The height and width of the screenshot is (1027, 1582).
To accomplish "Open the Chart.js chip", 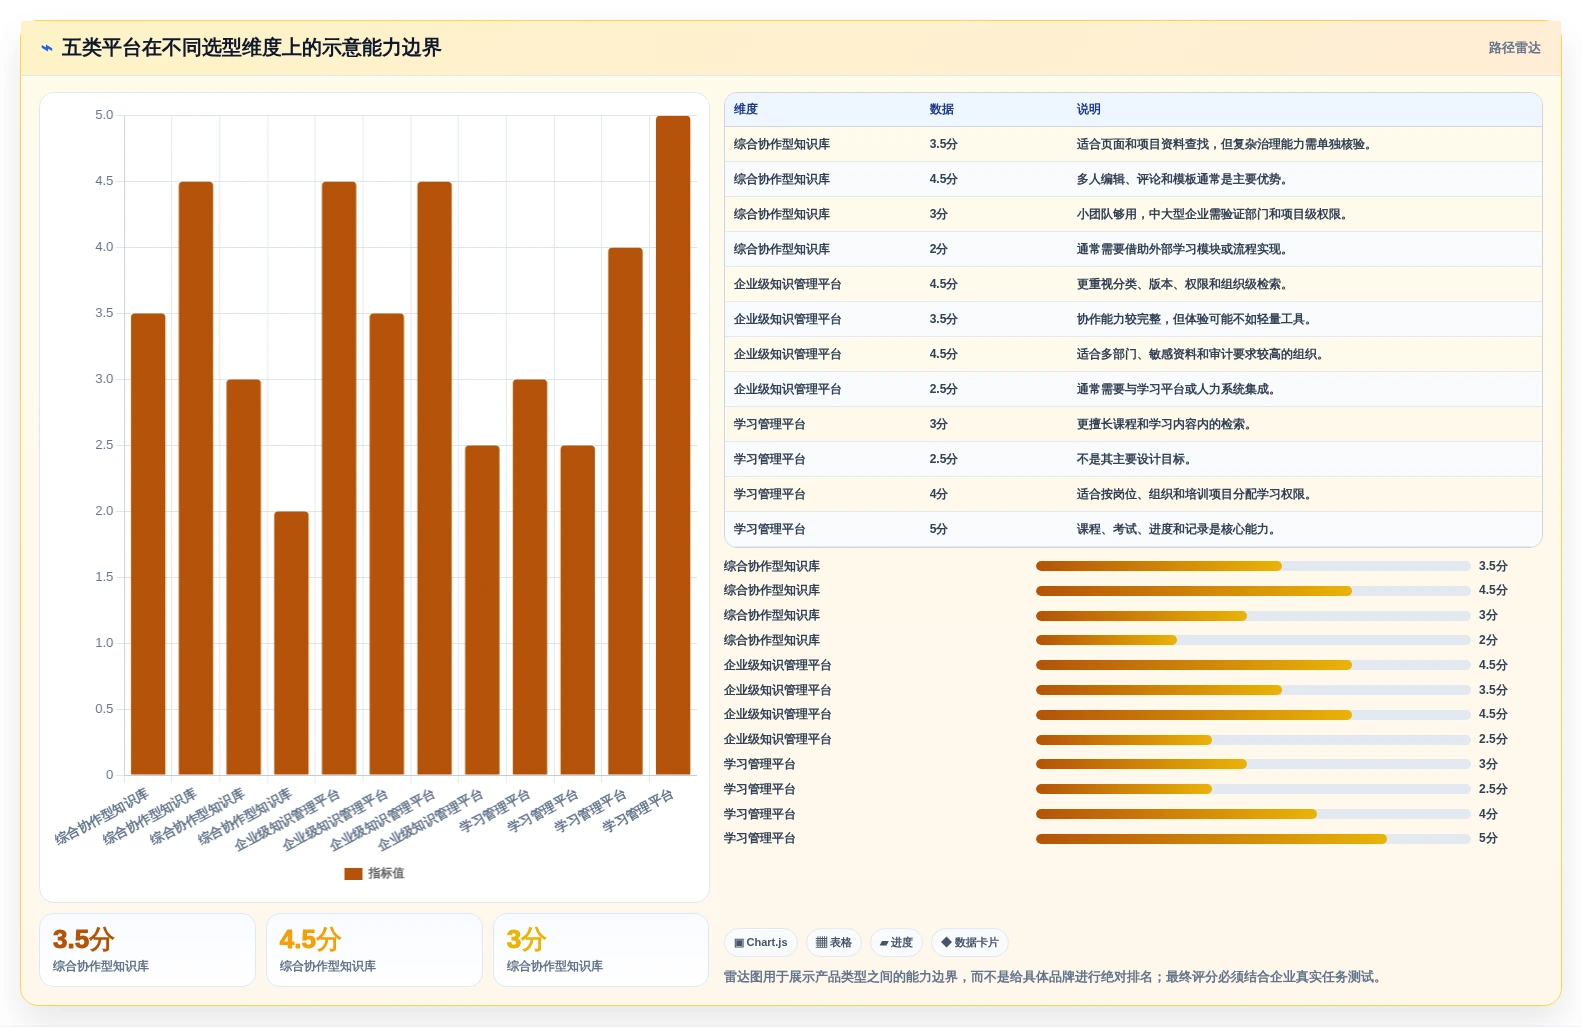I will click(x=760, y=942).
